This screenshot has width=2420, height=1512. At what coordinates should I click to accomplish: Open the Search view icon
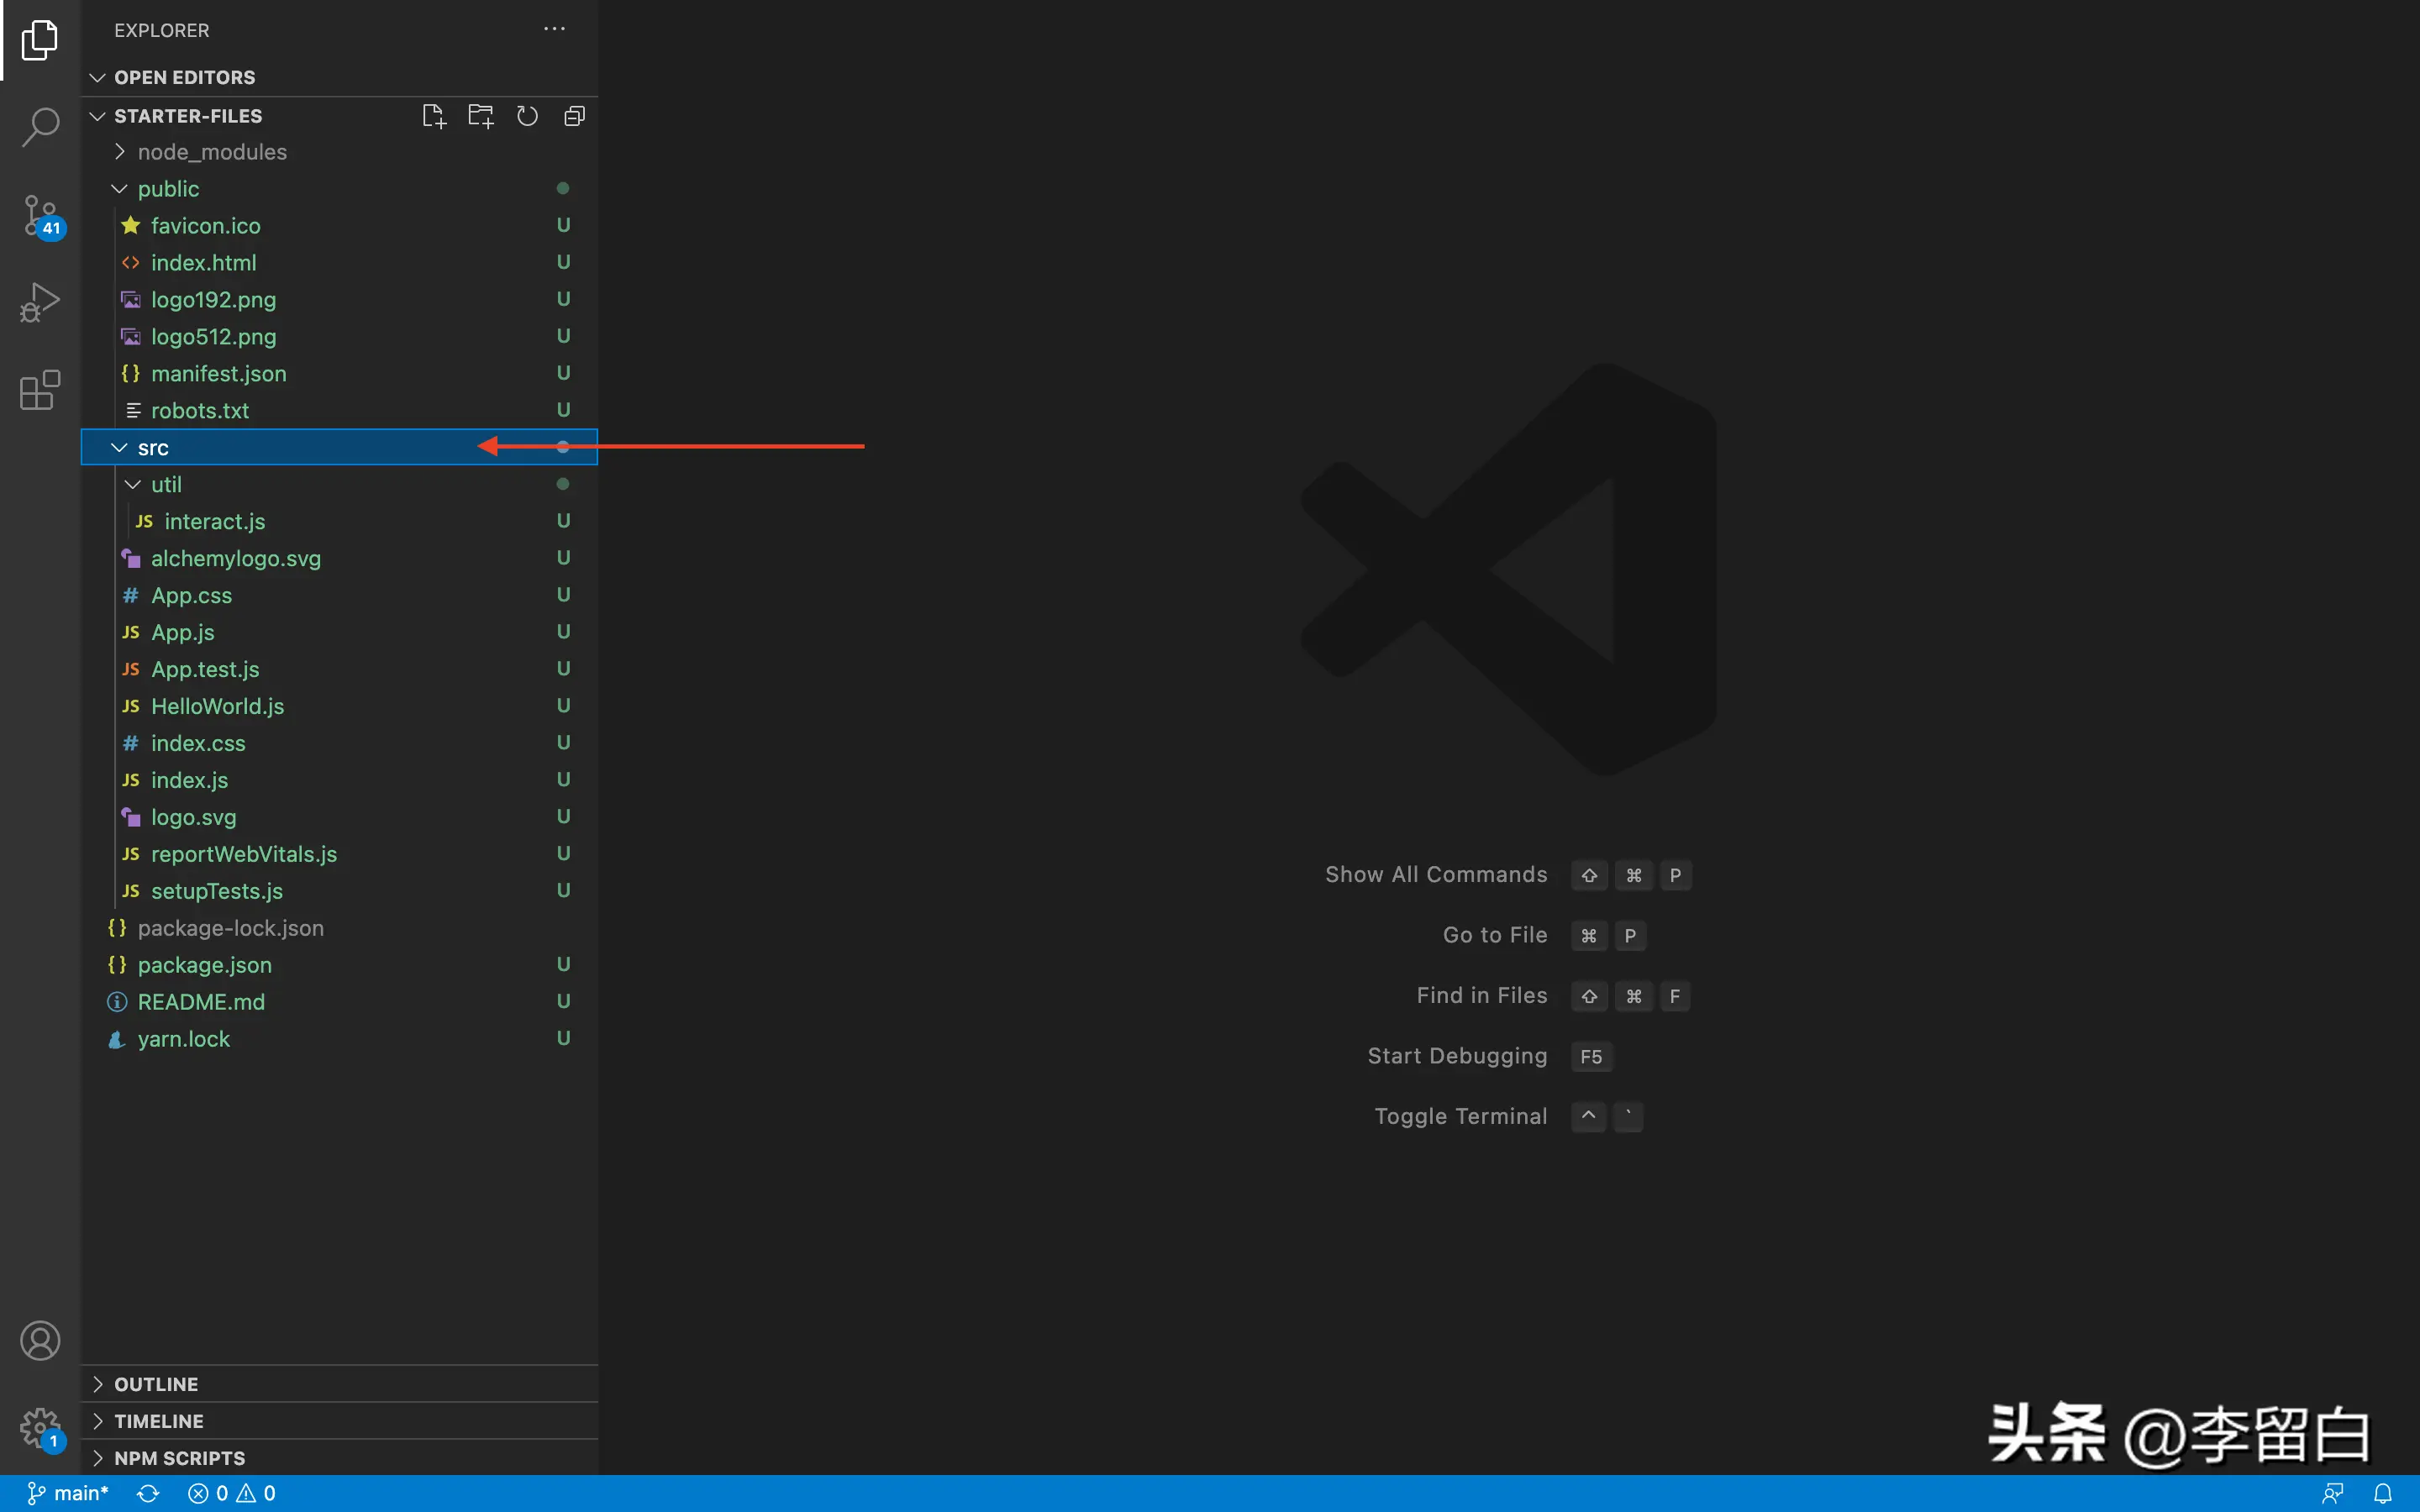40,127
